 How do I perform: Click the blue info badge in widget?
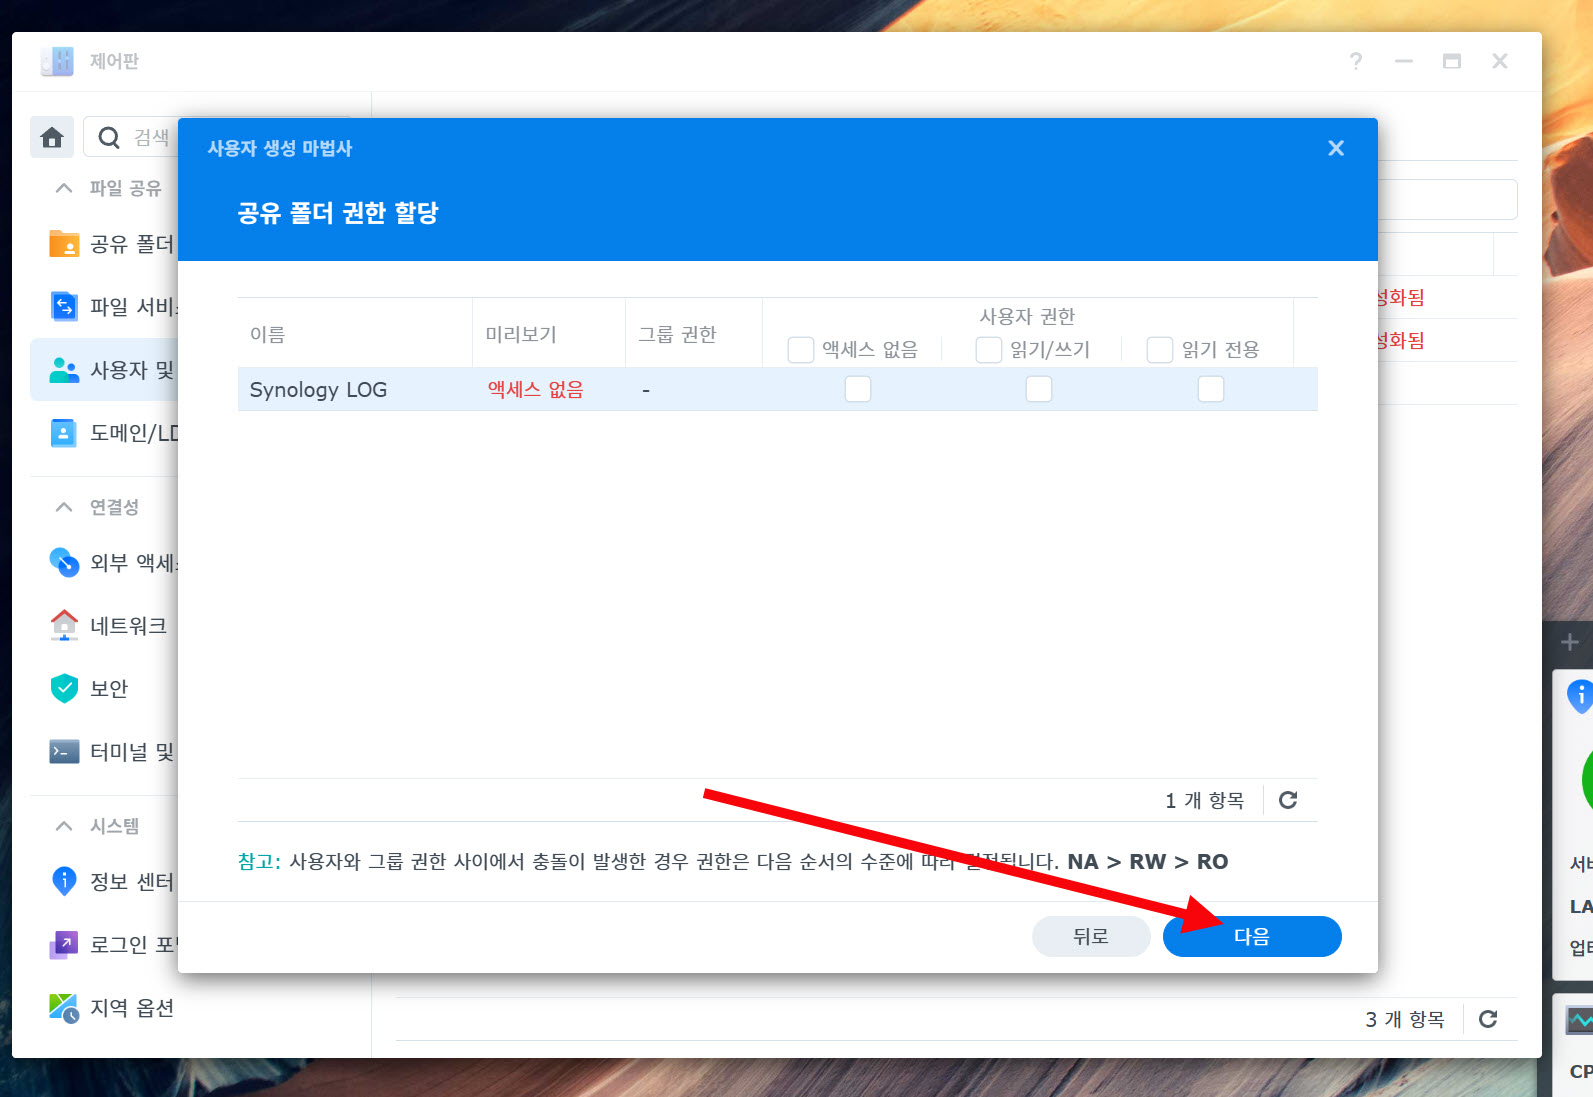pyautogui.click(x=1580, y=695)
